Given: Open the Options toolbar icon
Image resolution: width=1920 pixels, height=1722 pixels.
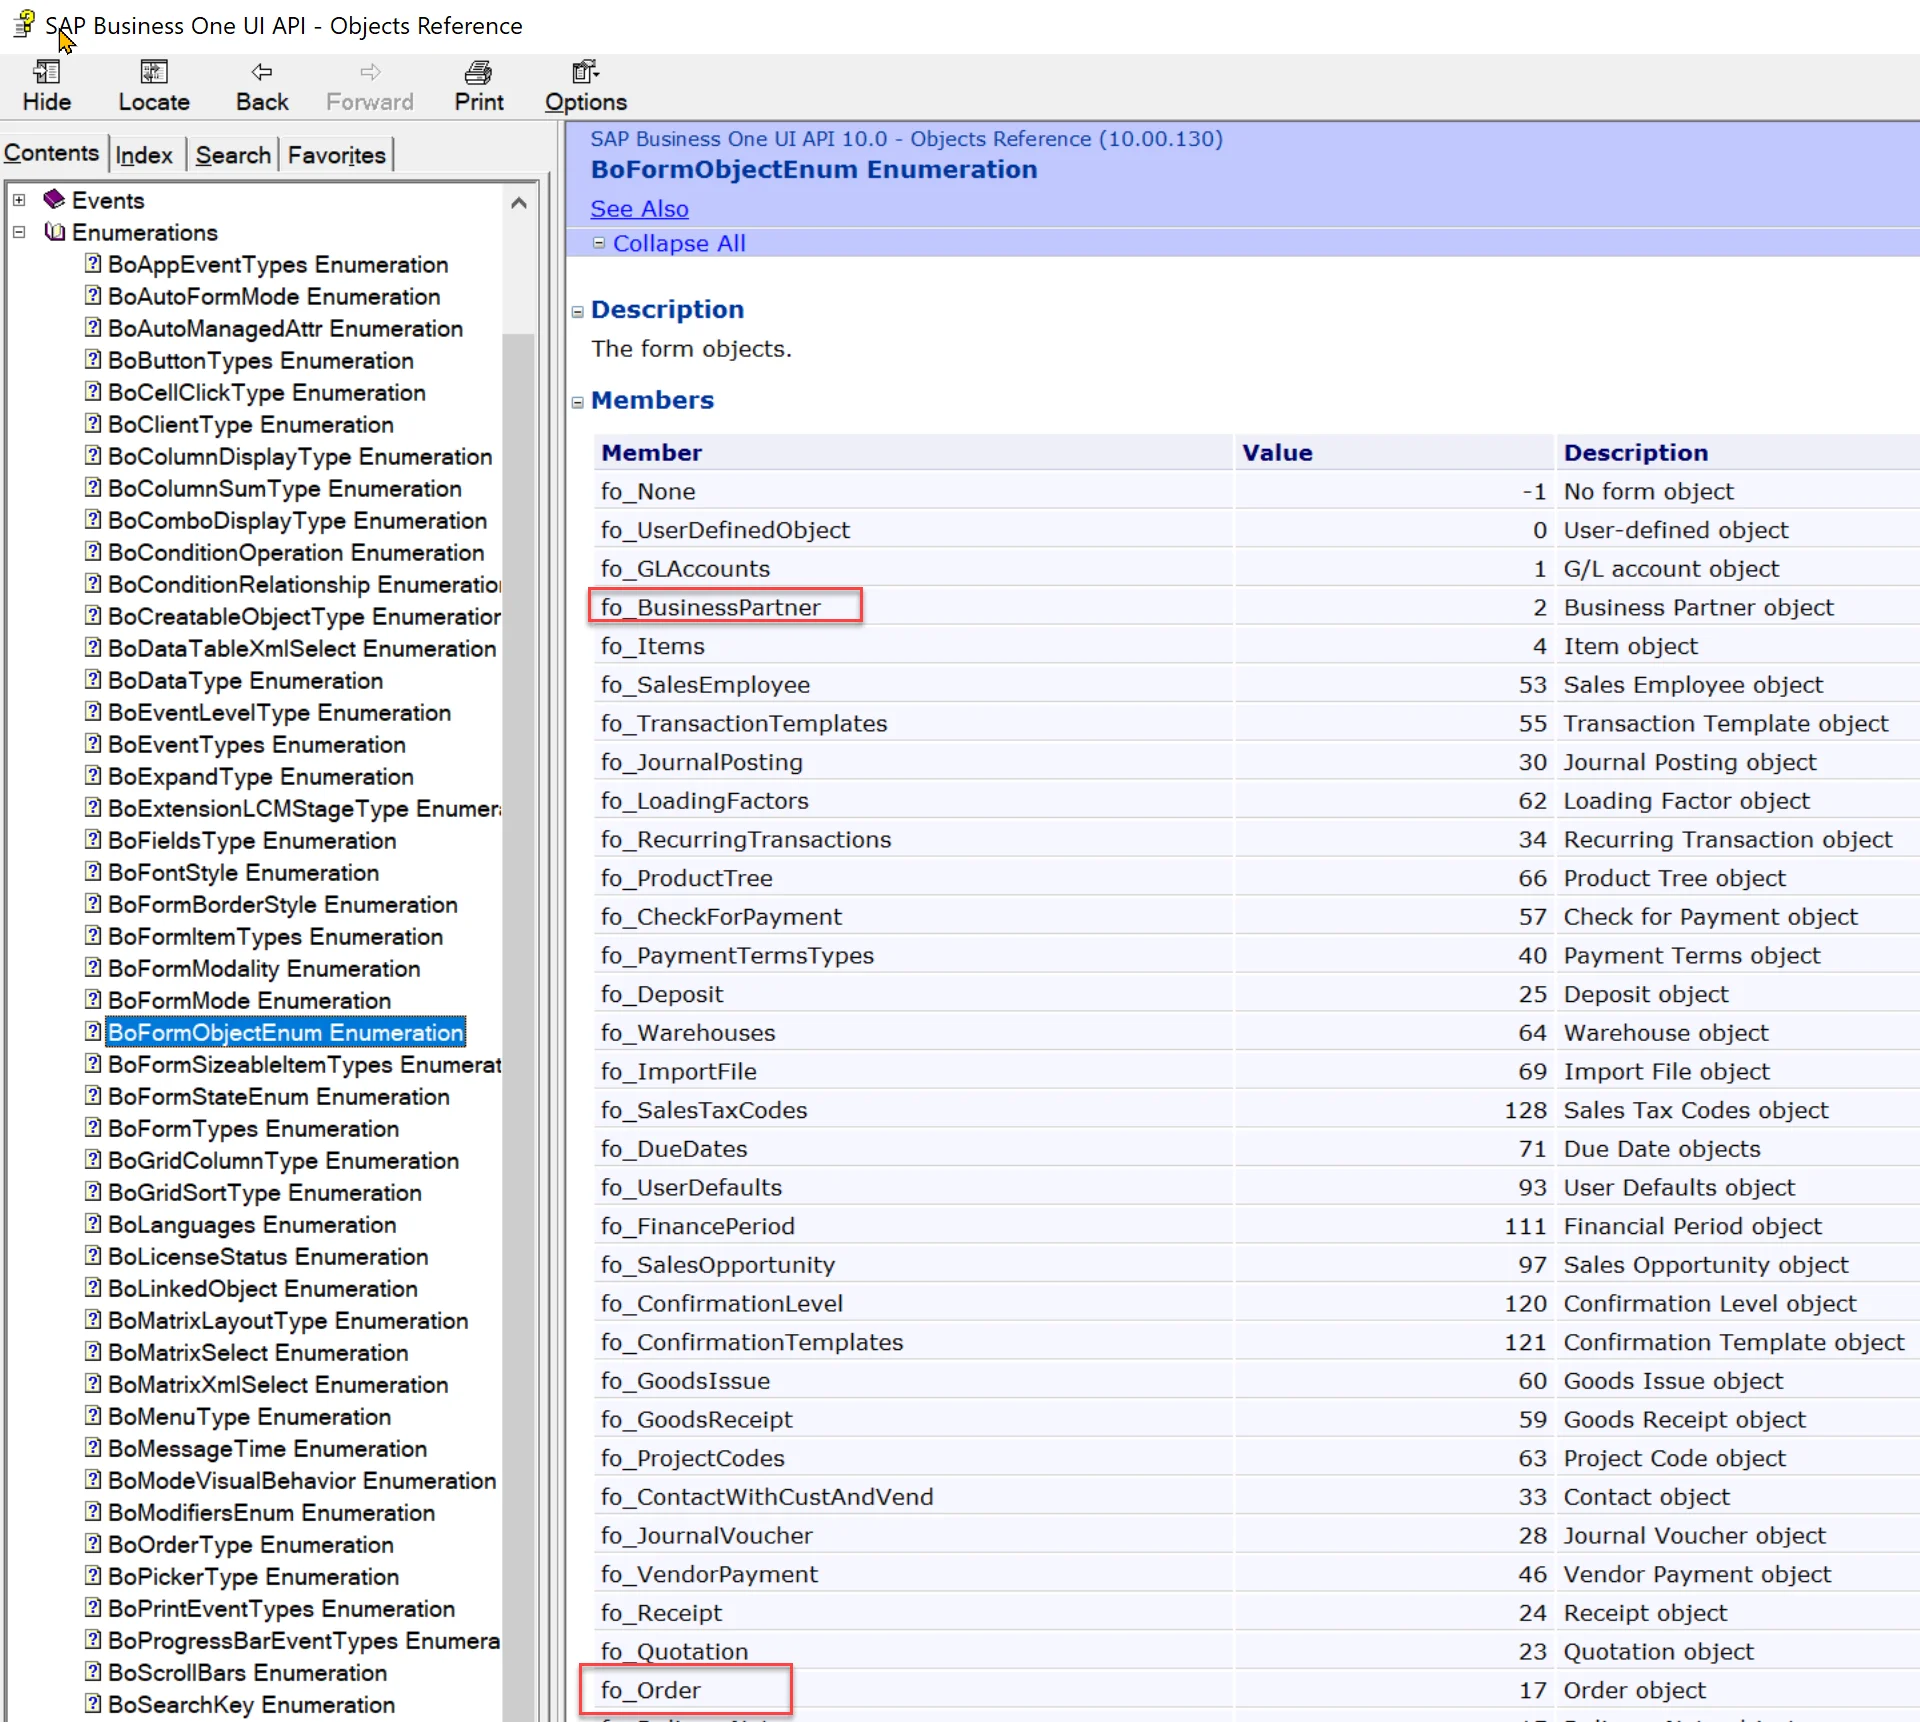Looking at the screenshot, I should 585,73.
